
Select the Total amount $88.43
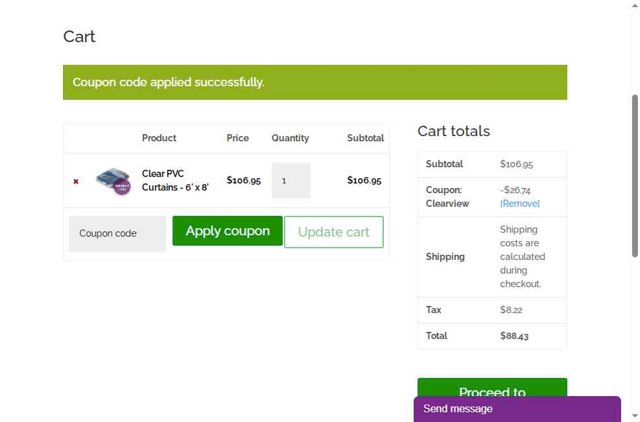(x=514, y=336)
